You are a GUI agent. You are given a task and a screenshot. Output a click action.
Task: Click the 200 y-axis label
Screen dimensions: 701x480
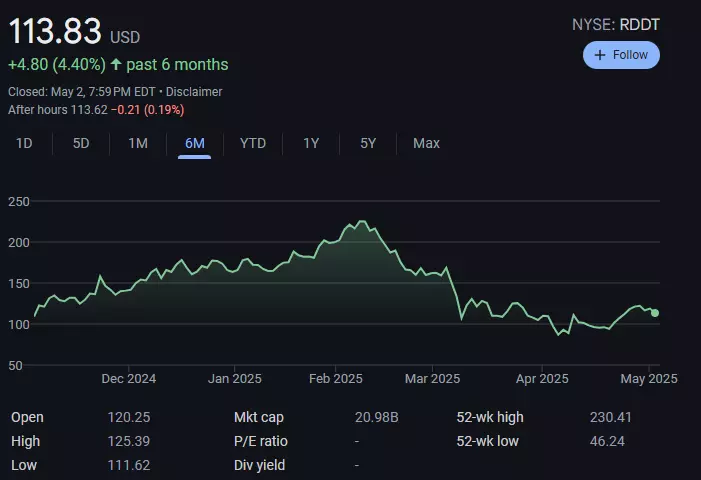point(19,243)
